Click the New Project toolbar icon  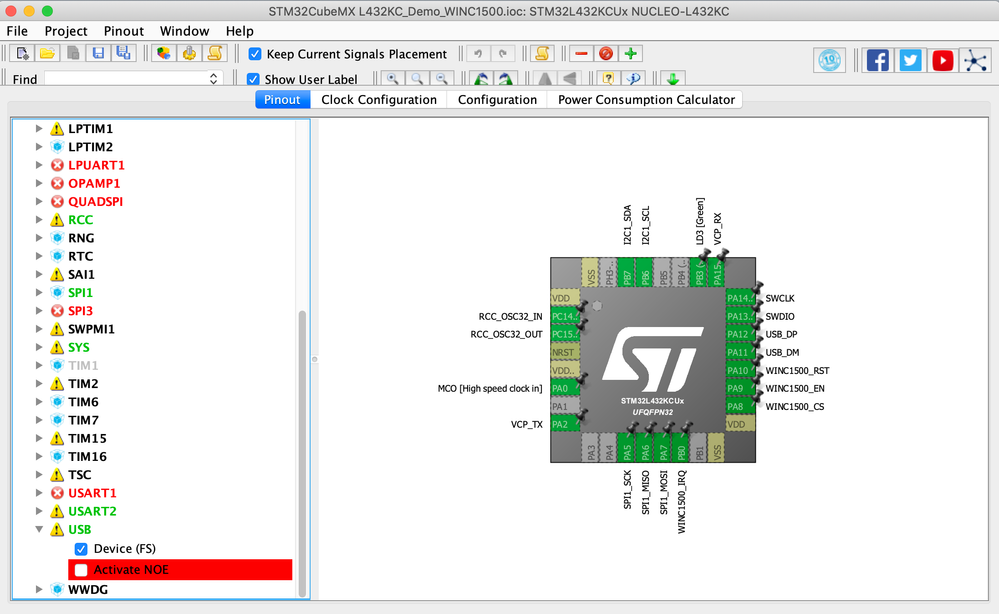(x=22, y=54)
